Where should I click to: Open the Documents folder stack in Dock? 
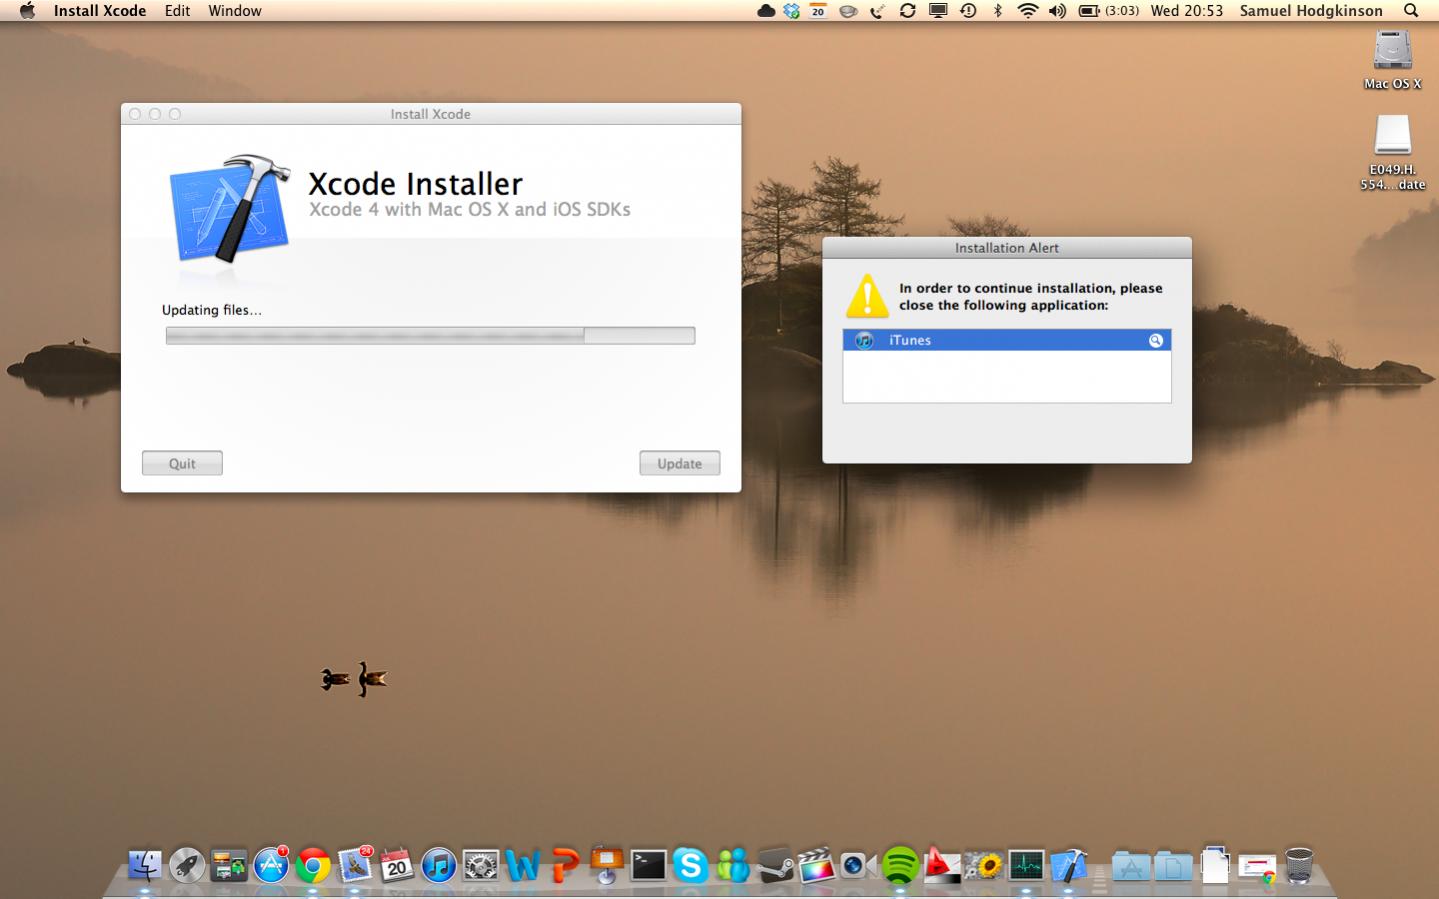[x=1173, y=865]
